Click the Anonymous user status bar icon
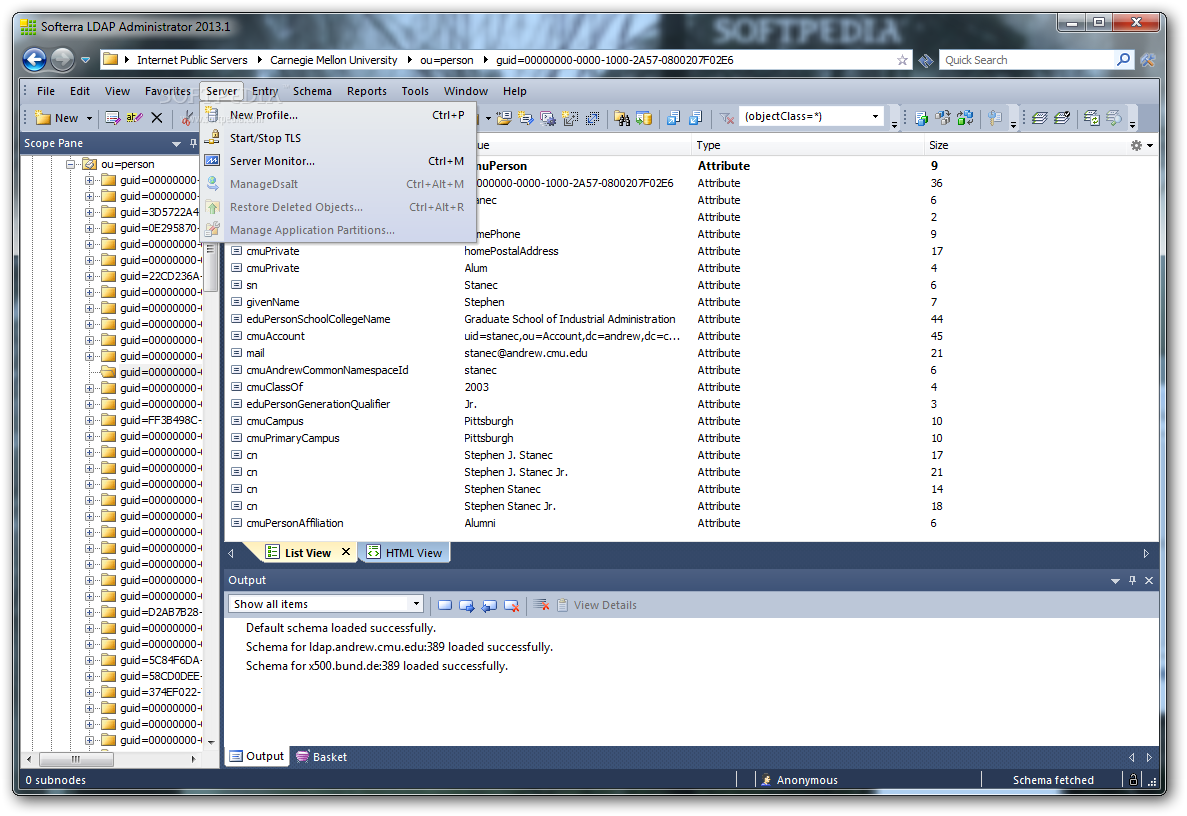The image size is (1187, 816). pyautogui.click(x=766, y=780)
